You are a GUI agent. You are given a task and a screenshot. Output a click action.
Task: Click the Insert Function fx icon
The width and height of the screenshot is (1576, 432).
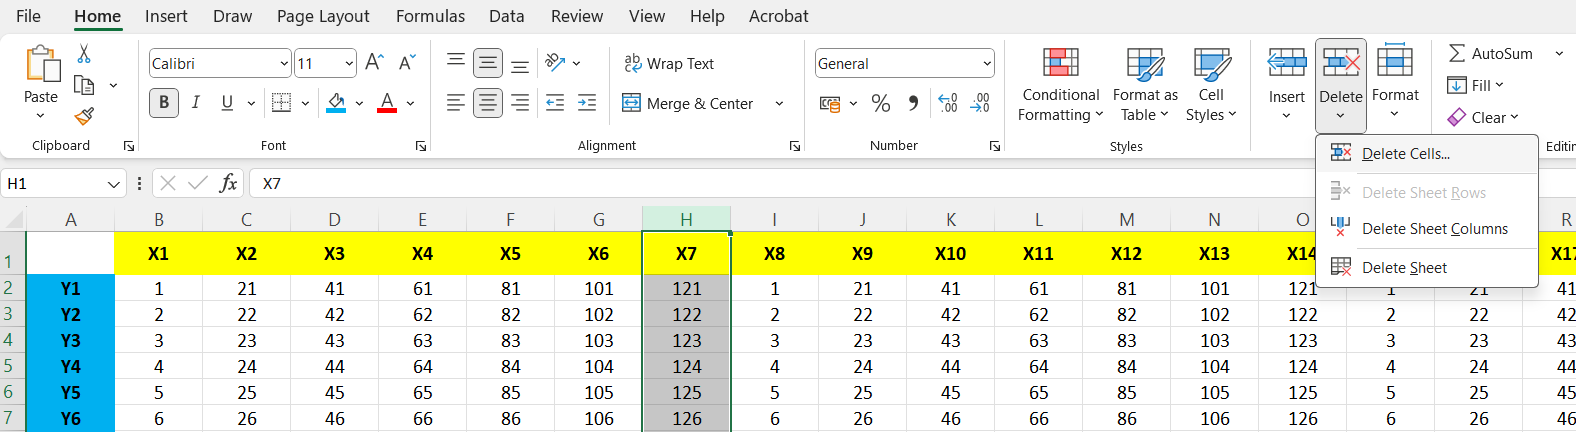[x=229, y=183]
